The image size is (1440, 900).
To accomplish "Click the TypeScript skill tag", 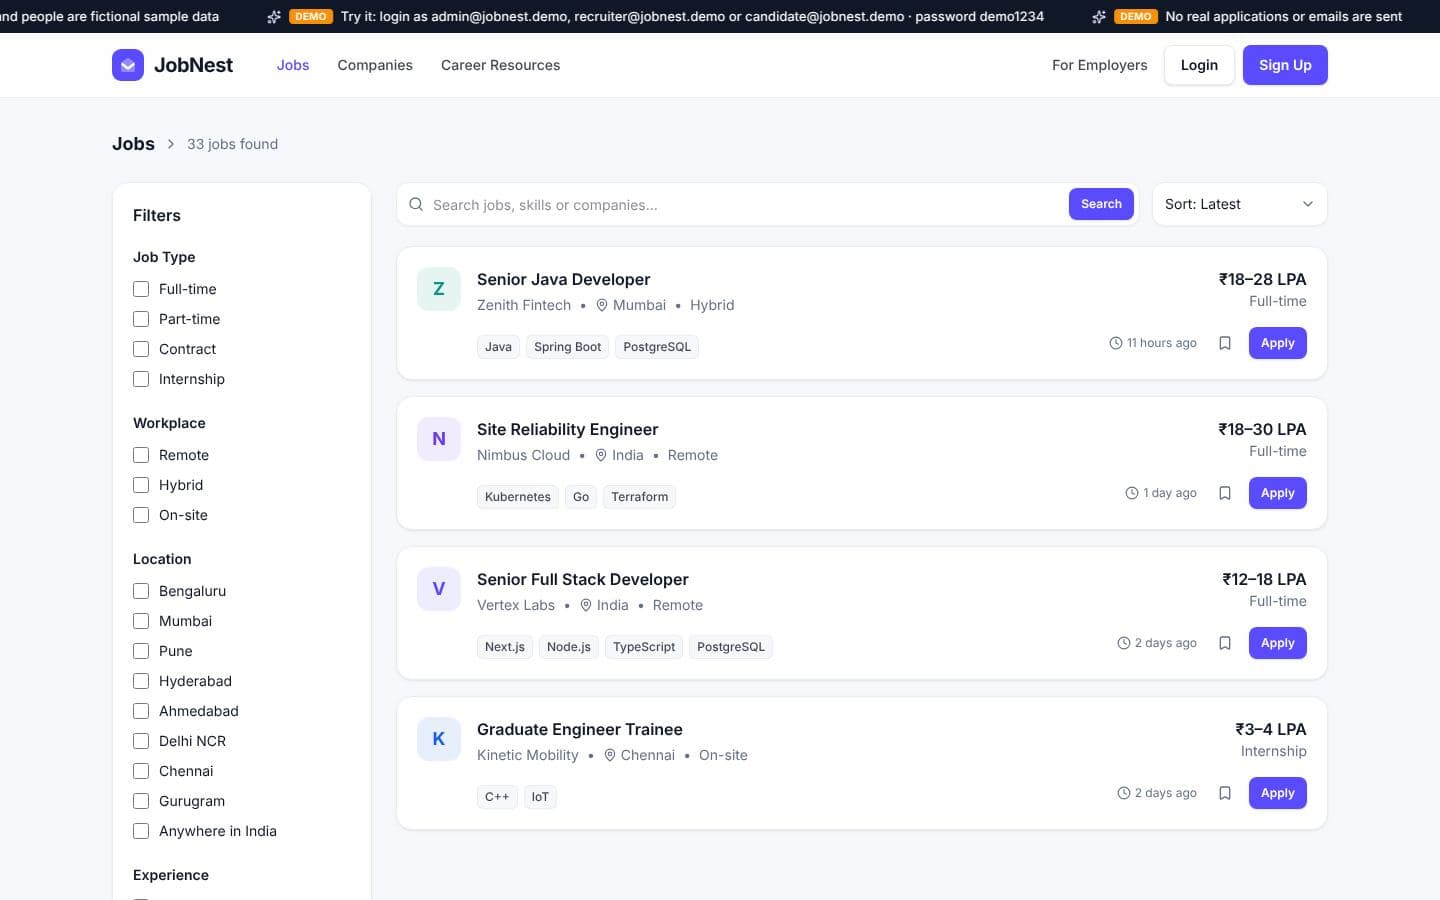I will coord(644,647).
